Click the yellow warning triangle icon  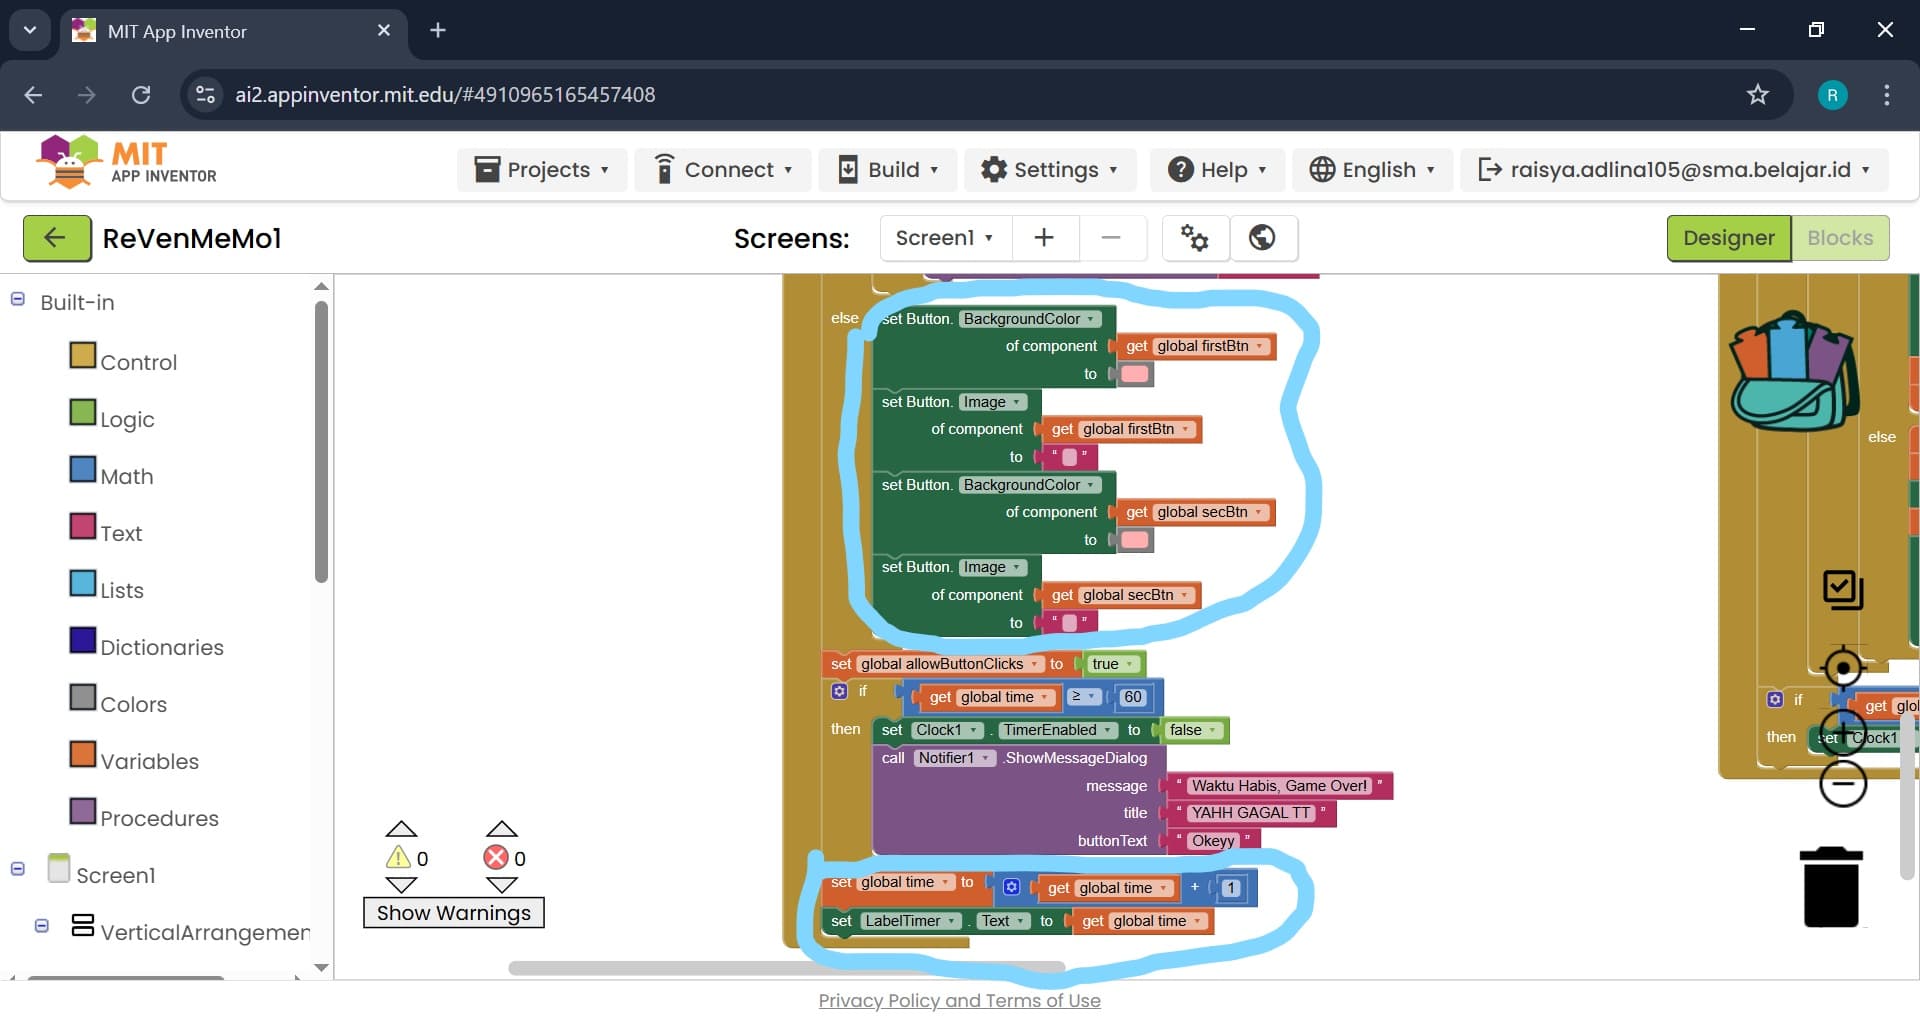click(x=398, y=857)
